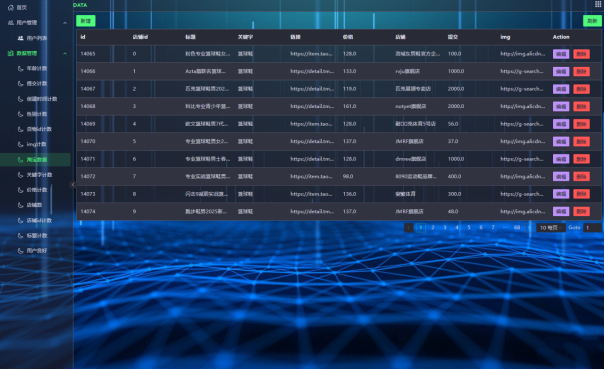The image size is (605, 370).
Task: Click the price cell 161.0
Action: (x=350, y=106)
